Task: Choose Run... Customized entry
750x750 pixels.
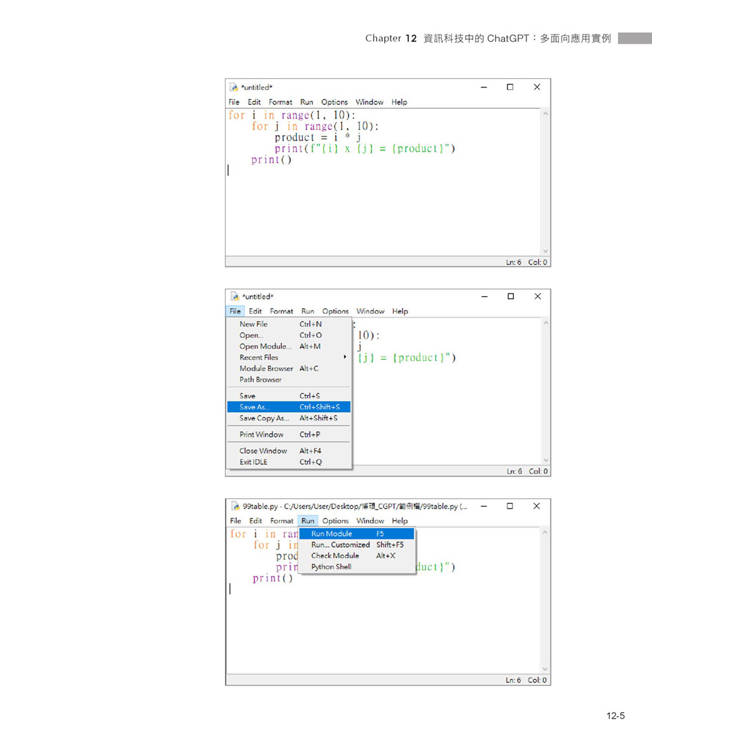Action: click(357, 544)
